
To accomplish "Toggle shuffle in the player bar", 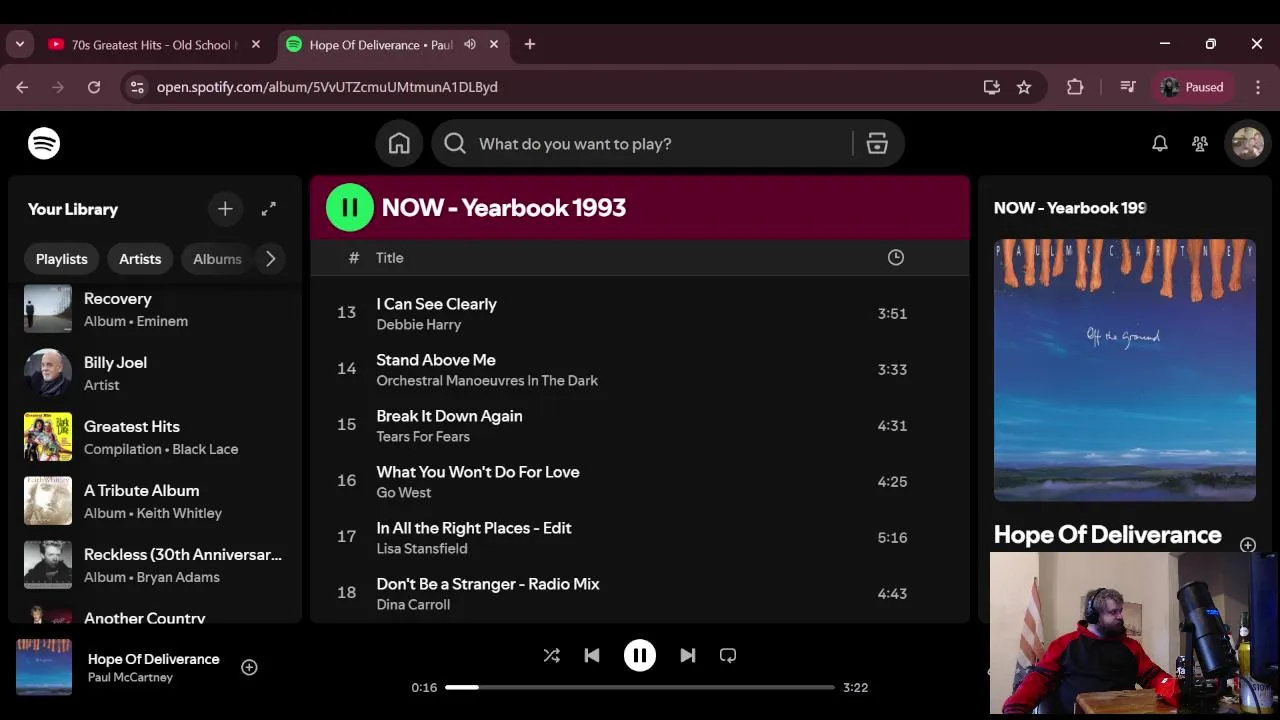I will click(551, 655).
